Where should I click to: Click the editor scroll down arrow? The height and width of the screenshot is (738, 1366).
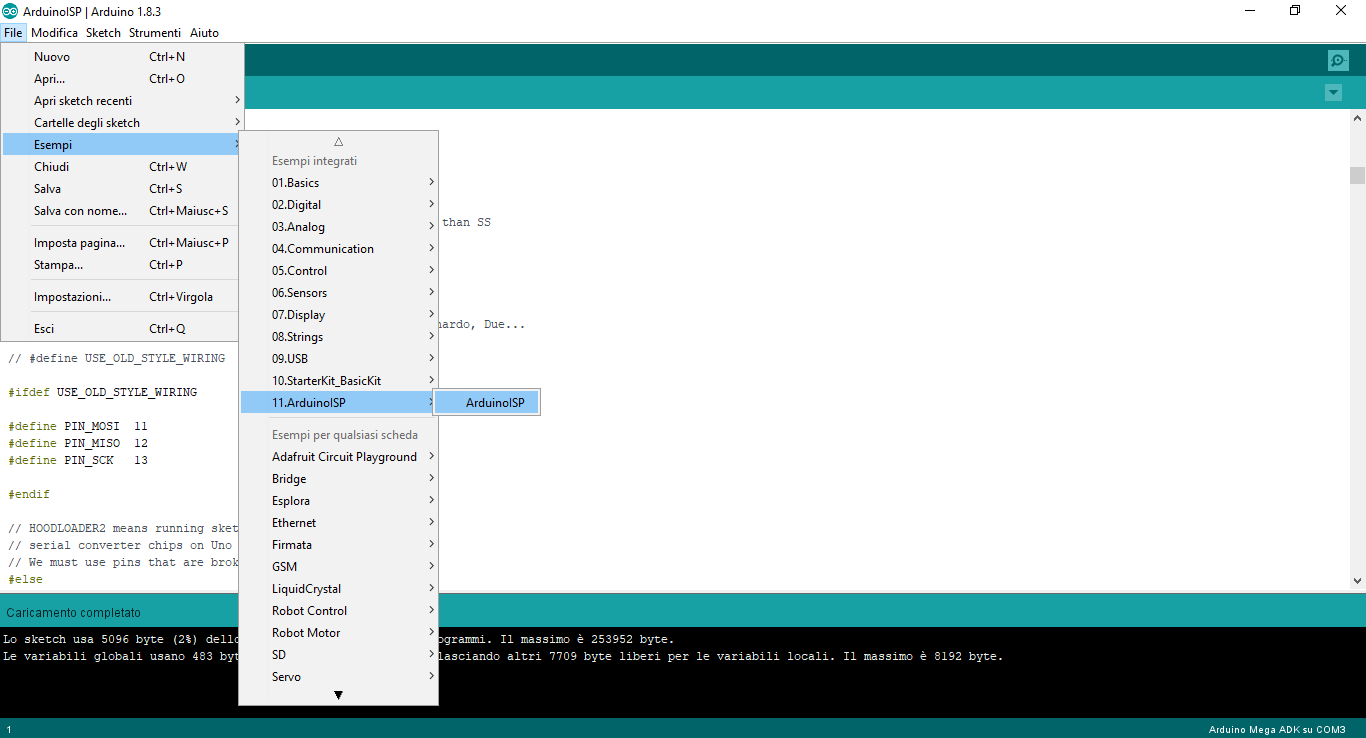(1357, 580)
